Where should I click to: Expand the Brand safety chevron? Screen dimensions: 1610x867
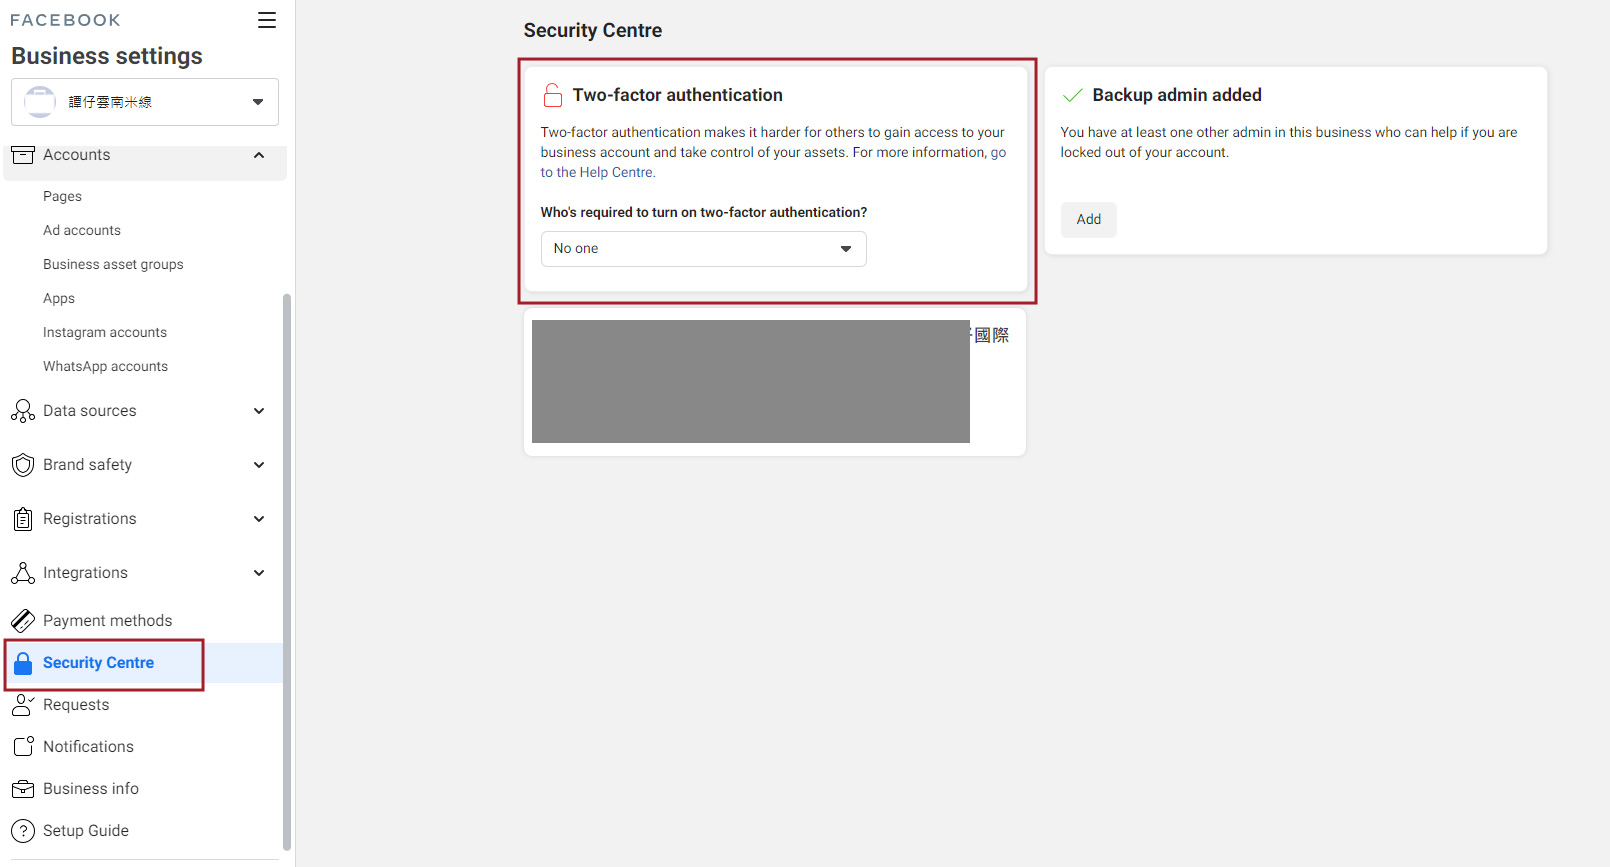click(x=259, y=465)
